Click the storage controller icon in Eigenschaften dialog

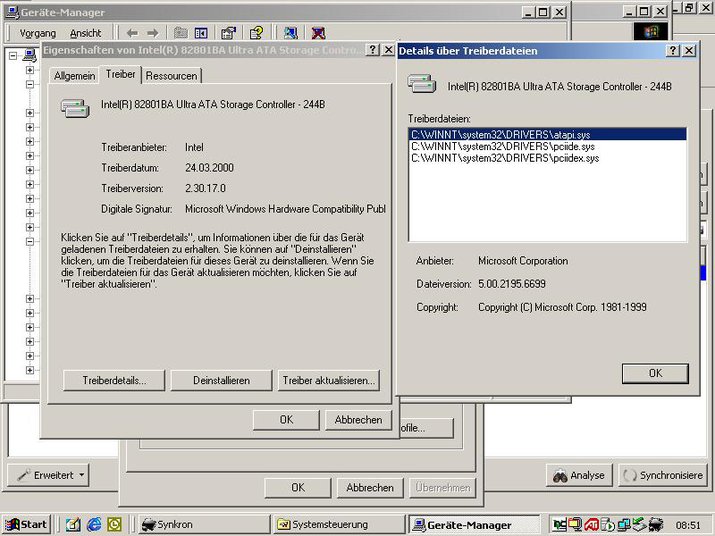pyautogui.click(x=75, y=108)
